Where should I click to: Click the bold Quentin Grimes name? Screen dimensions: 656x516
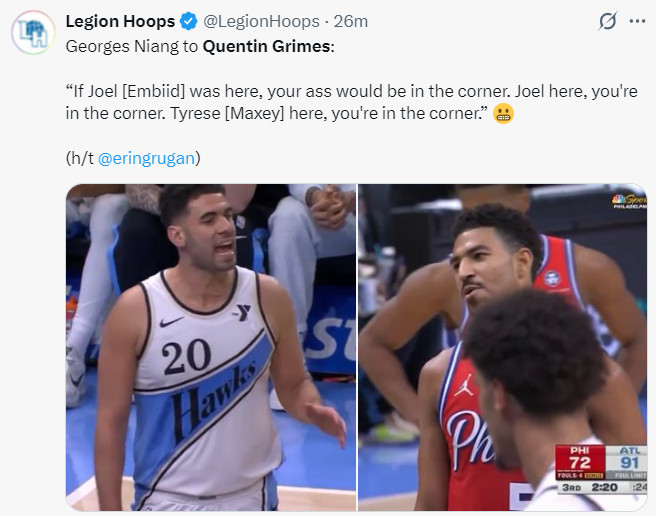266,46
